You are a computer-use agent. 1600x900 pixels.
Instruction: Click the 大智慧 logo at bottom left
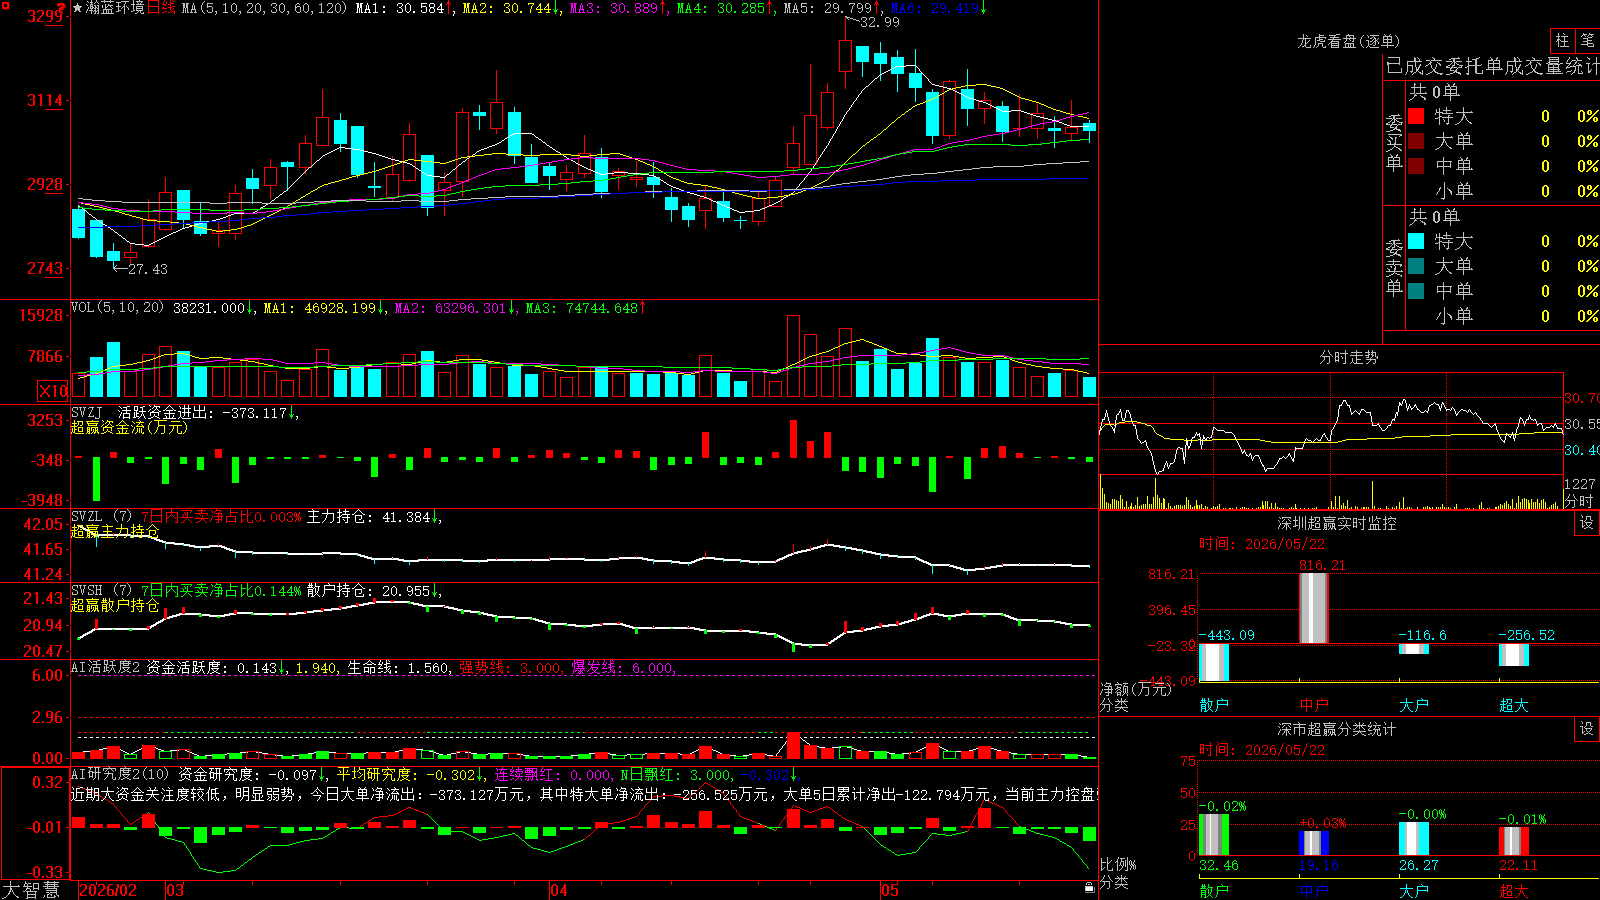[x=31, y=890]
